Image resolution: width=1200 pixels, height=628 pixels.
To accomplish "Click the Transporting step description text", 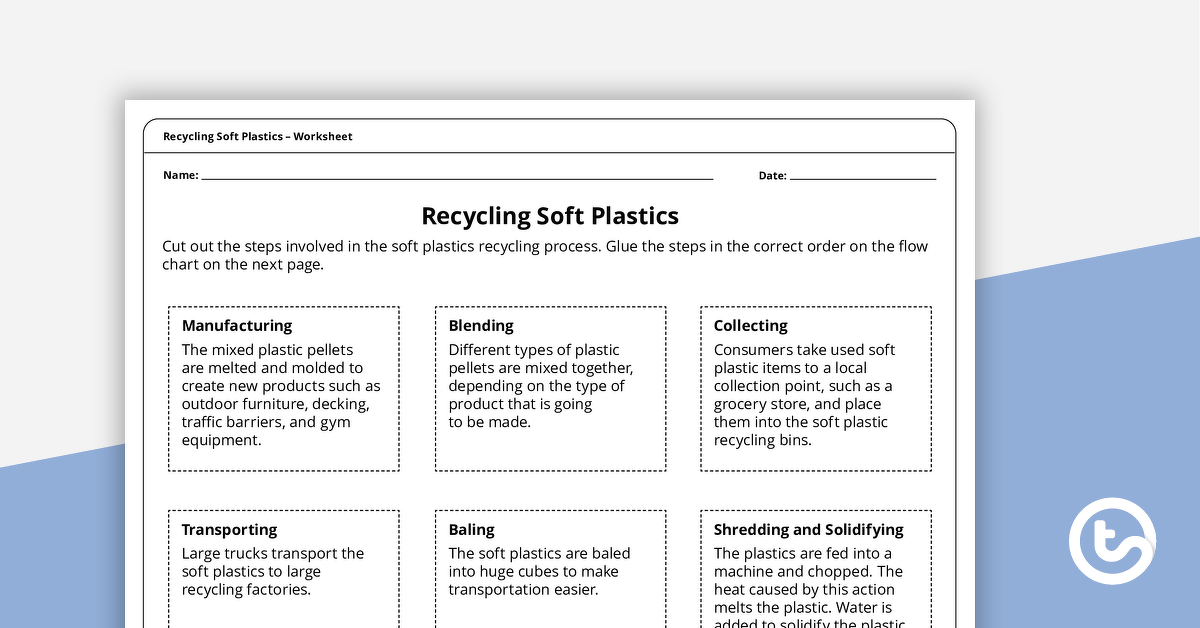I will click(x=272, y=572).
